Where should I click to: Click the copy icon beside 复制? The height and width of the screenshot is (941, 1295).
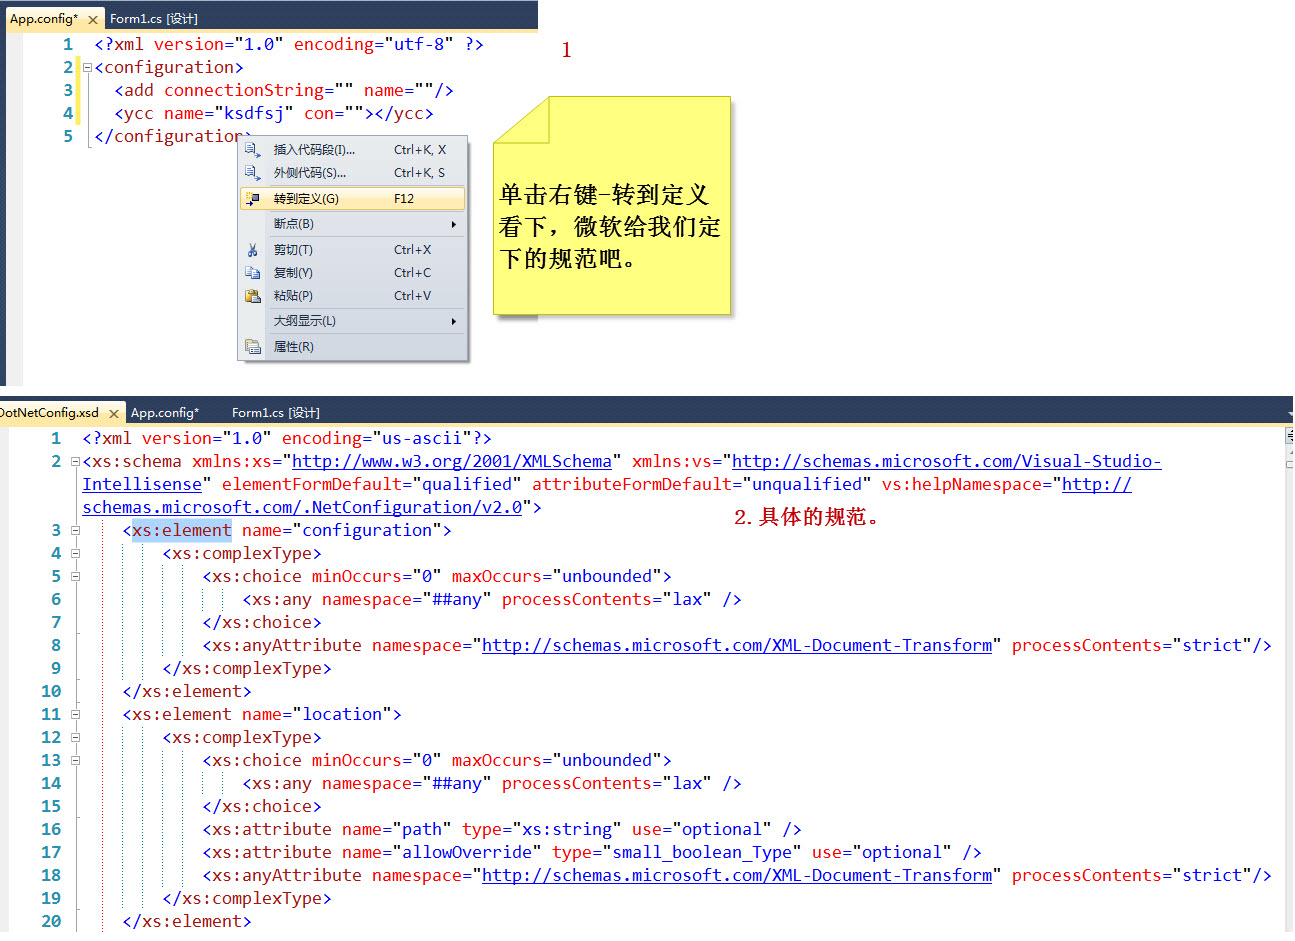click(x=252, y=273)
